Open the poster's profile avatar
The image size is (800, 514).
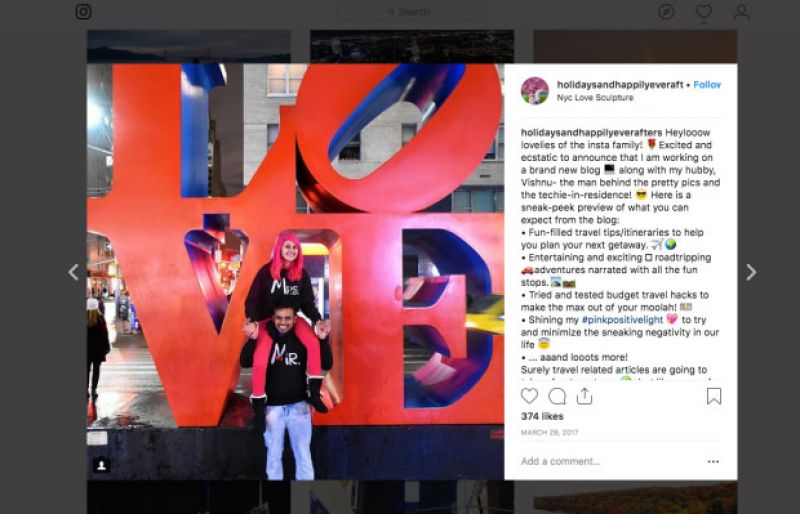(x=534, y=91)
